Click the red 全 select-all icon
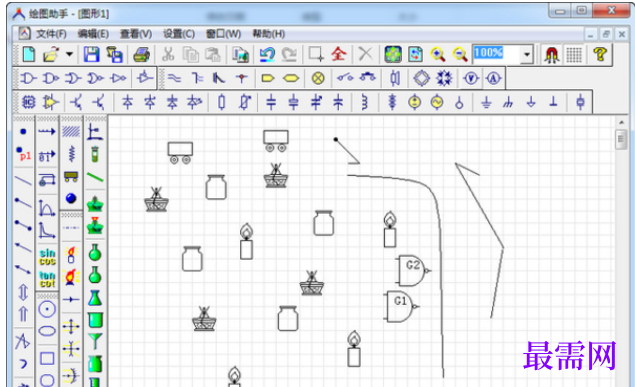 click(x=339, y=54)
